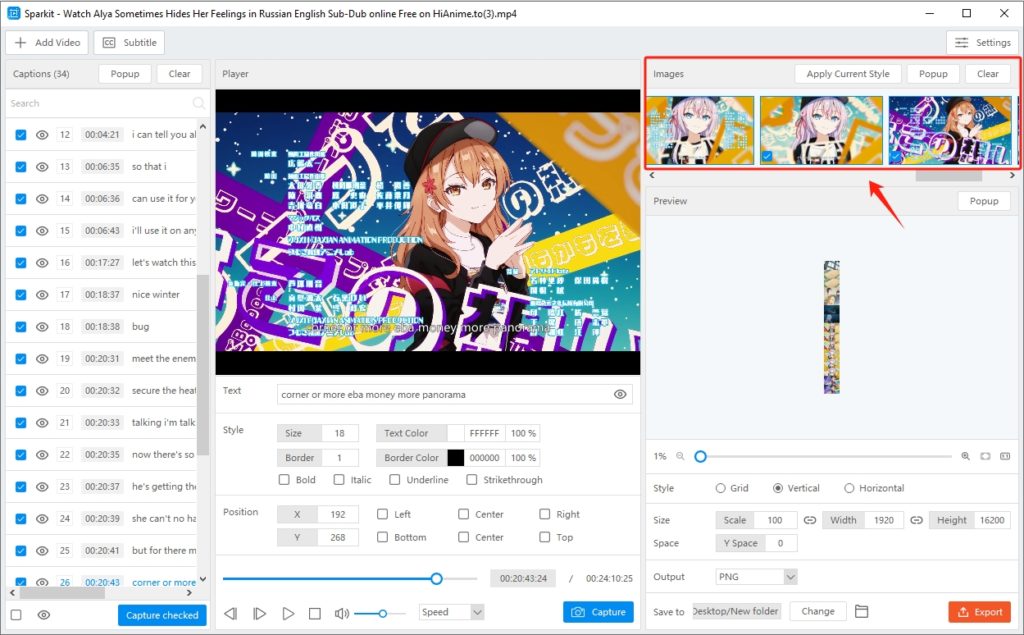Export the captured images
The height and width of the screenshot is (635, 1024).
click(979, 611)
